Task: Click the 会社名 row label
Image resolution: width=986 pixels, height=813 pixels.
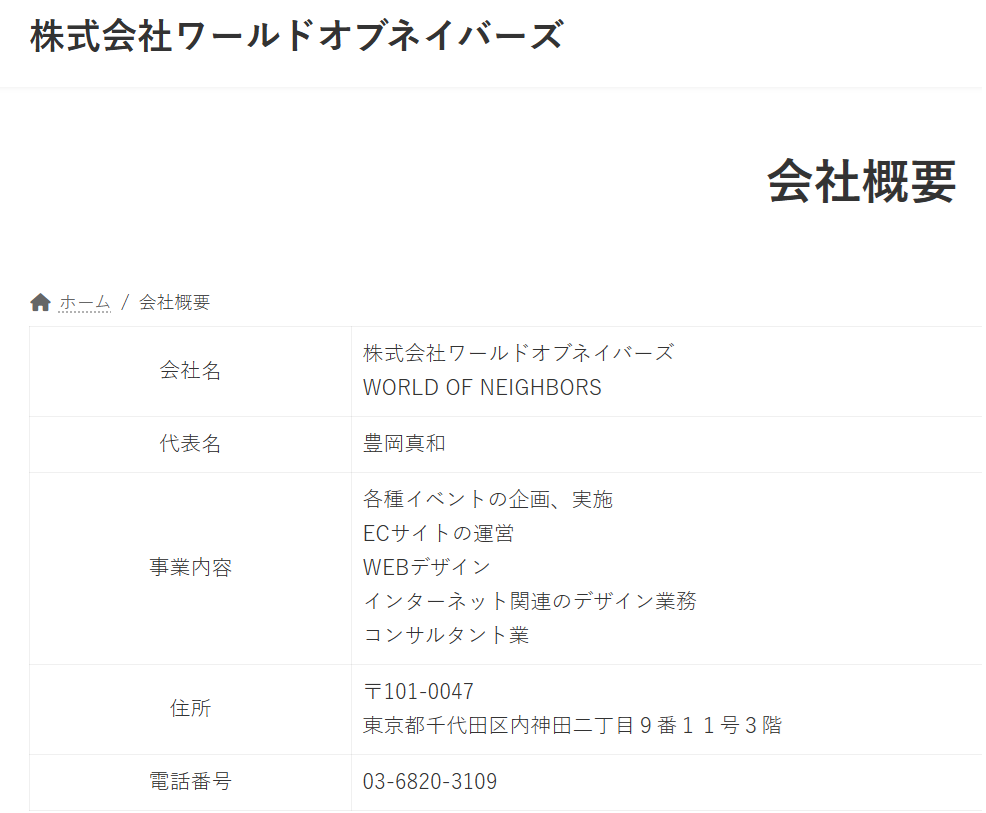Action: coord(190,371)
